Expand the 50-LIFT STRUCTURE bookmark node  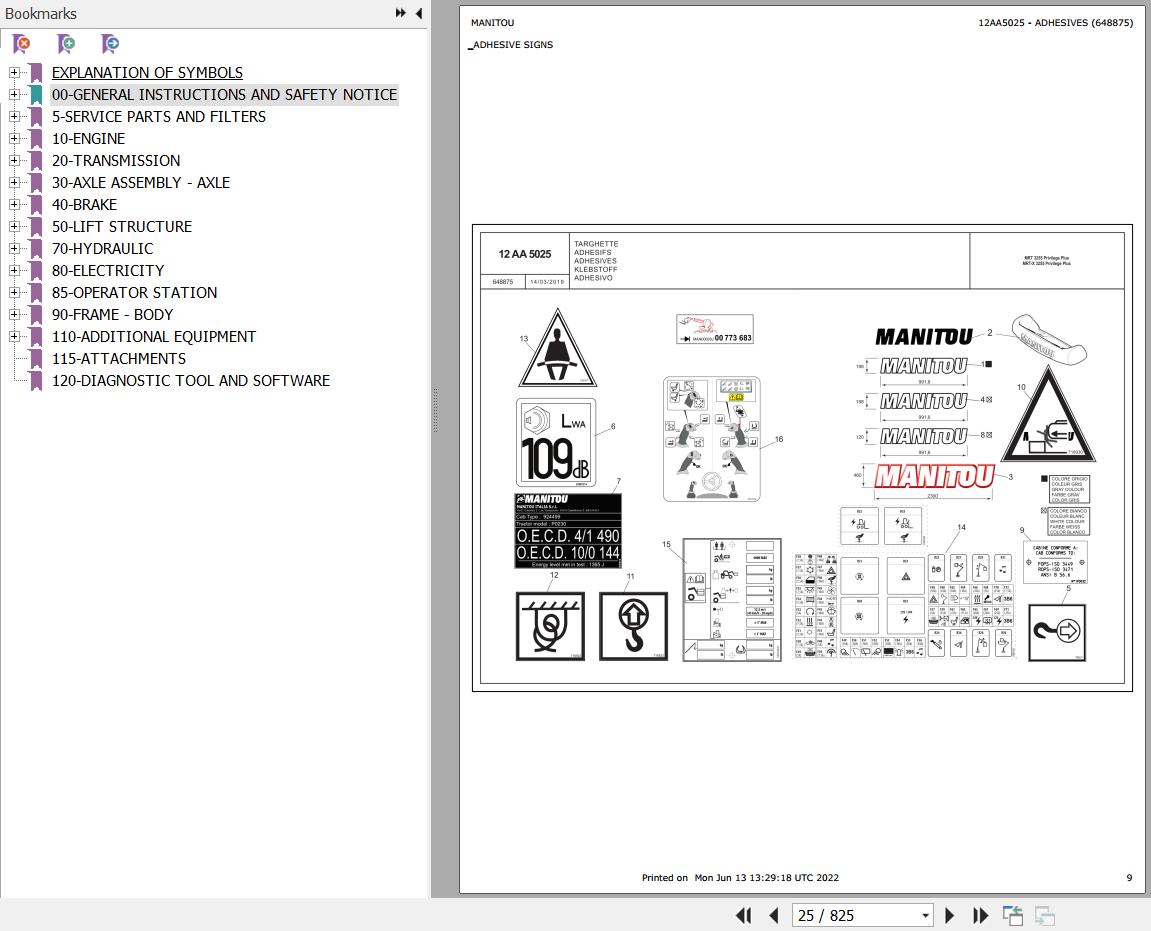point(14,227)
